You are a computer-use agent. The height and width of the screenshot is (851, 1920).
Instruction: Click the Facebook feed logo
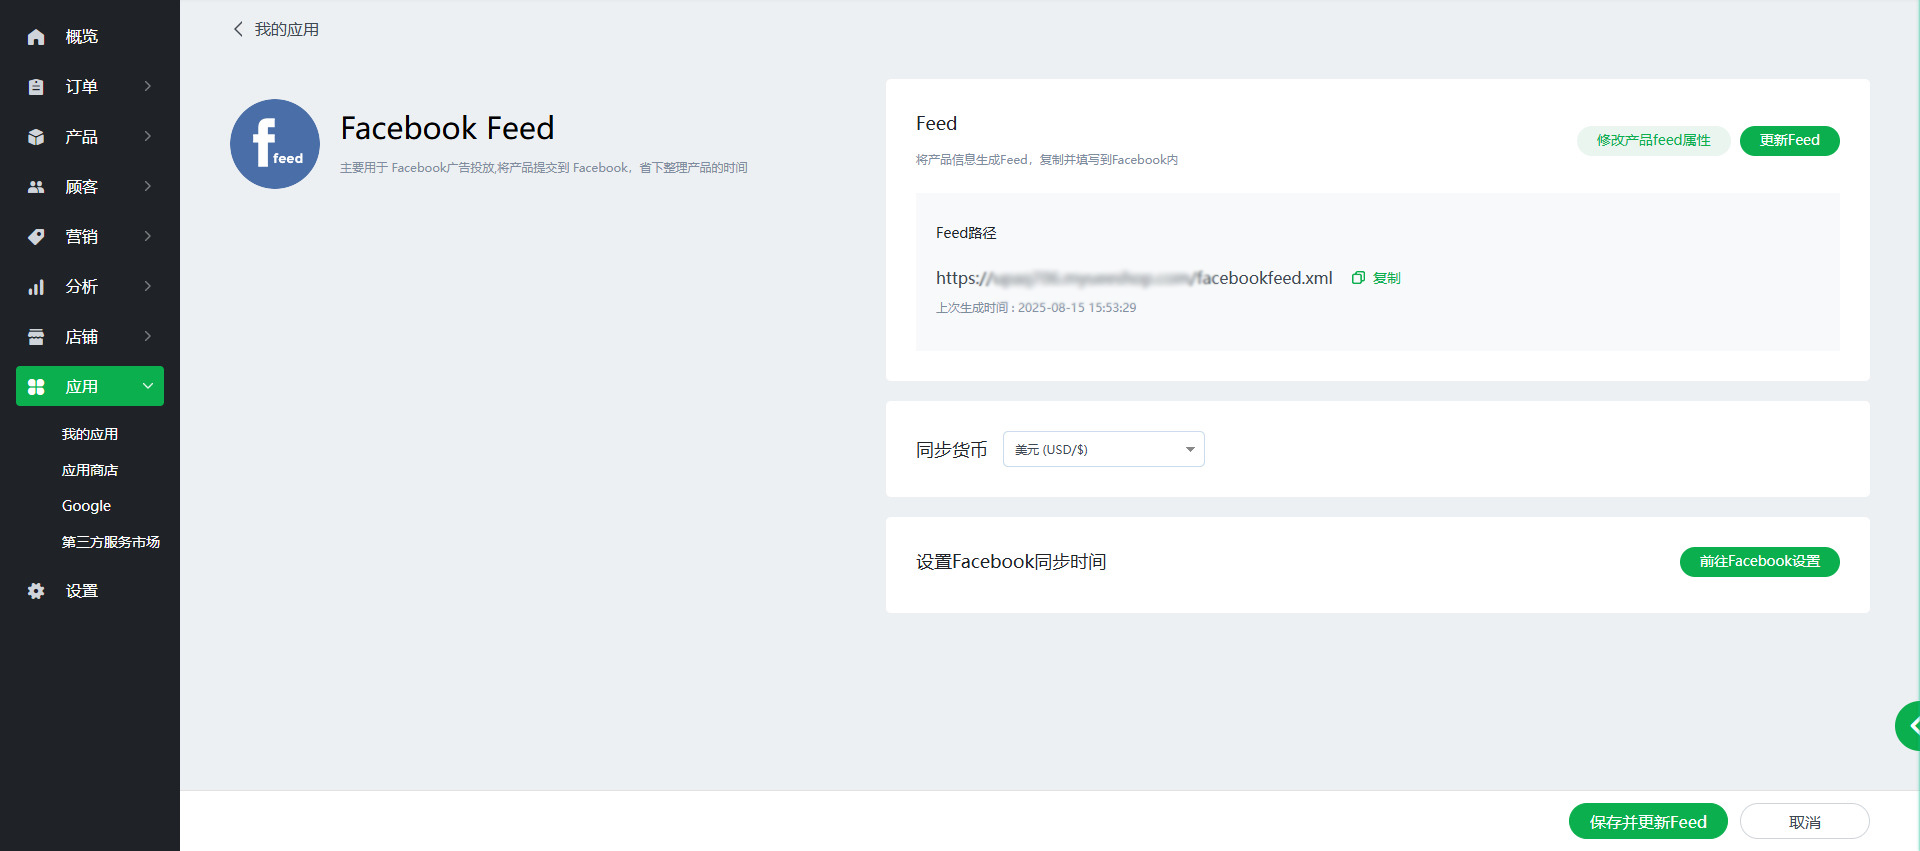tap(275, 144)
